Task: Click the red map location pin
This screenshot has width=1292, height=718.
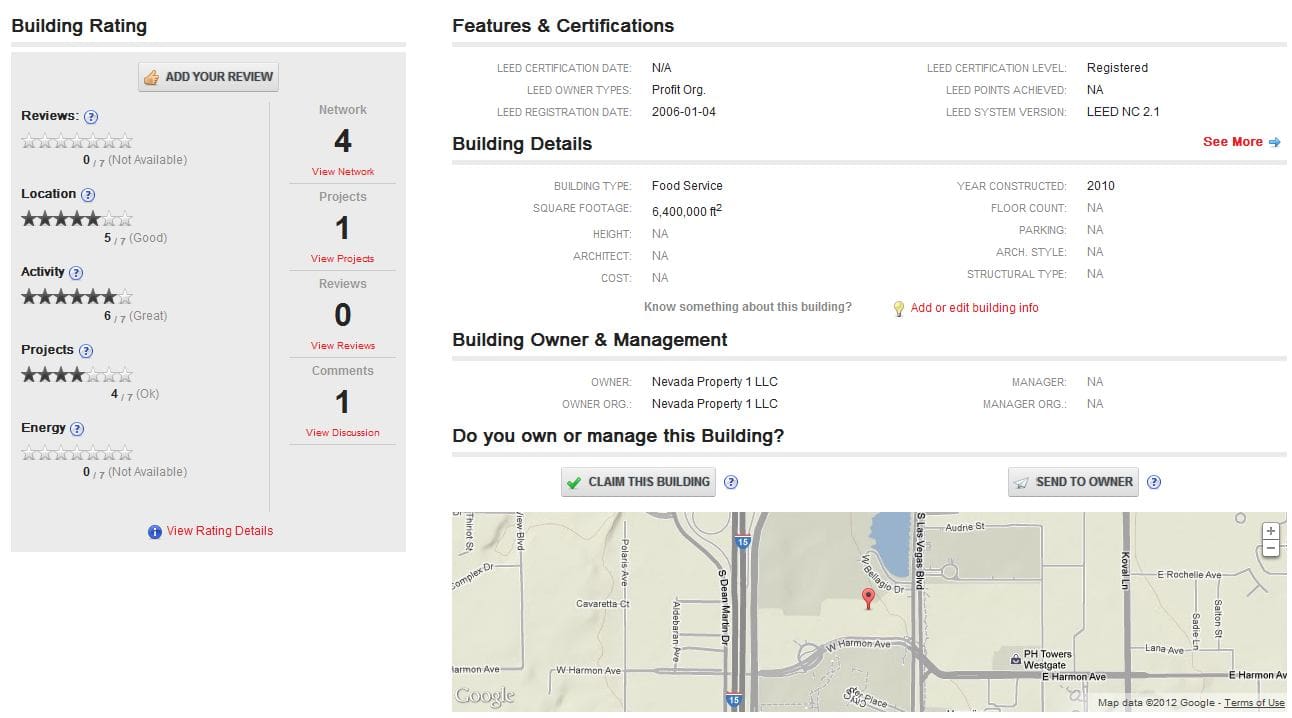Action: click(868, 598)
